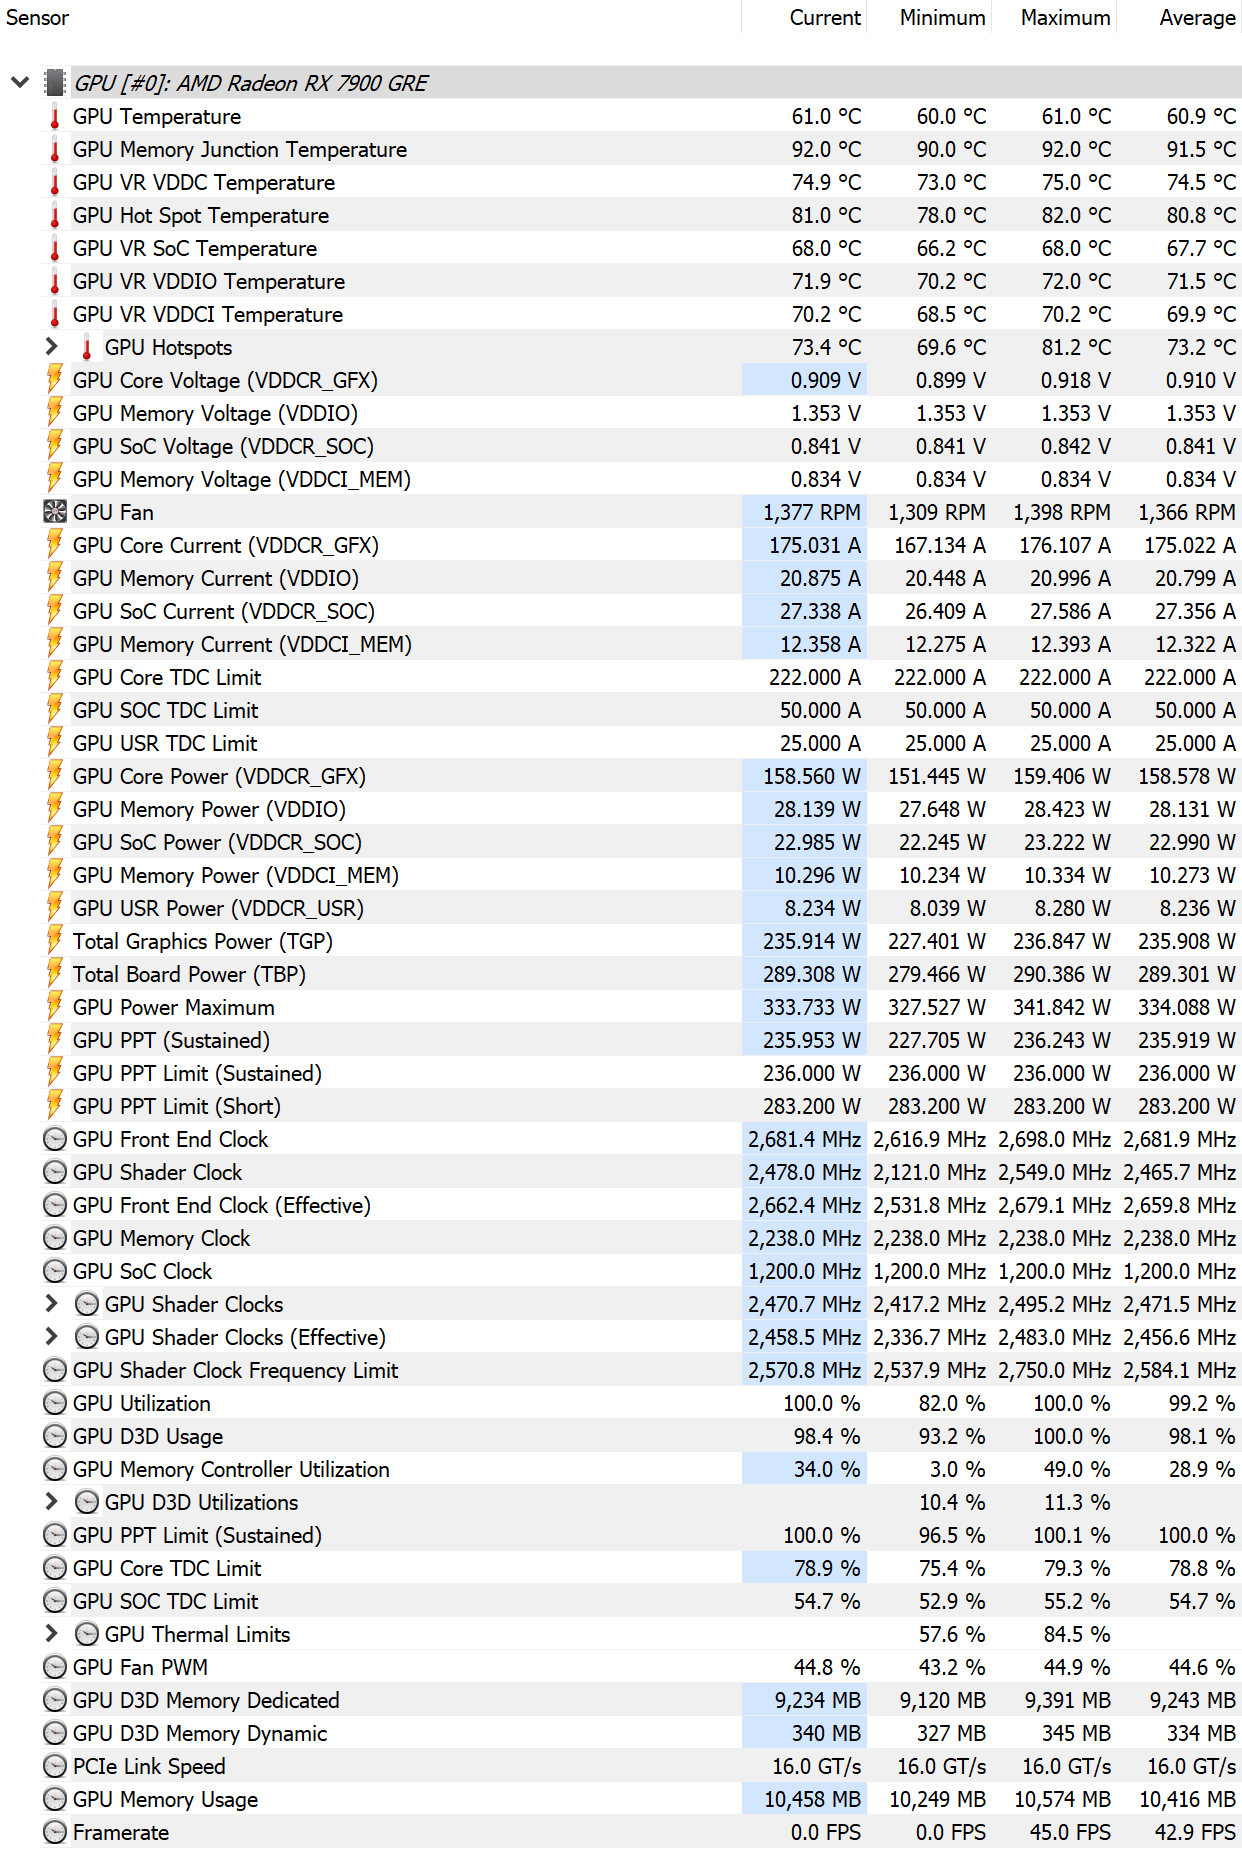Select the GPU USR TDC Limit label

(165, 743)
